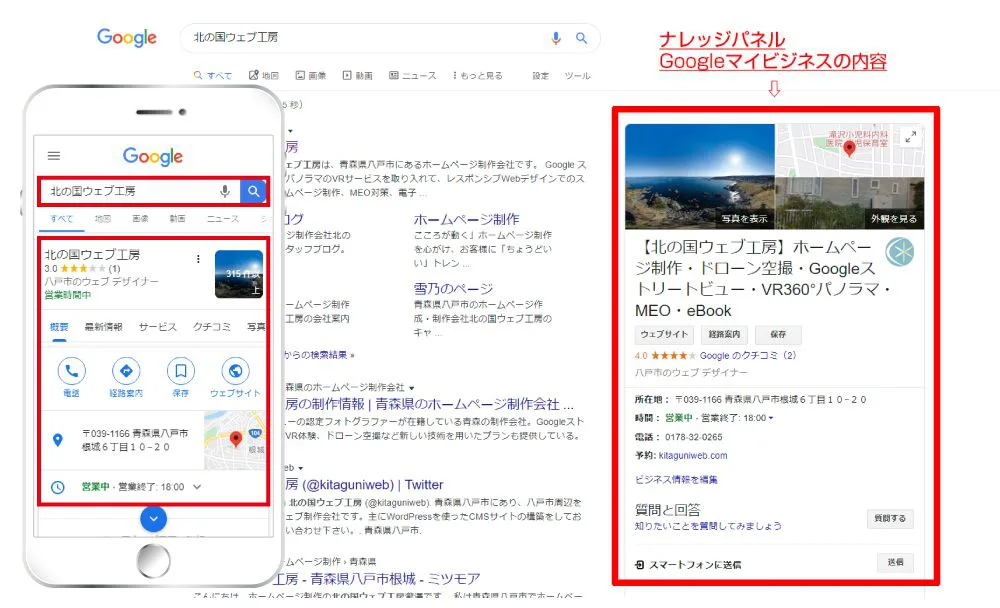
Task: Click the desktop search magnifier icon
Action: (582, 38)
